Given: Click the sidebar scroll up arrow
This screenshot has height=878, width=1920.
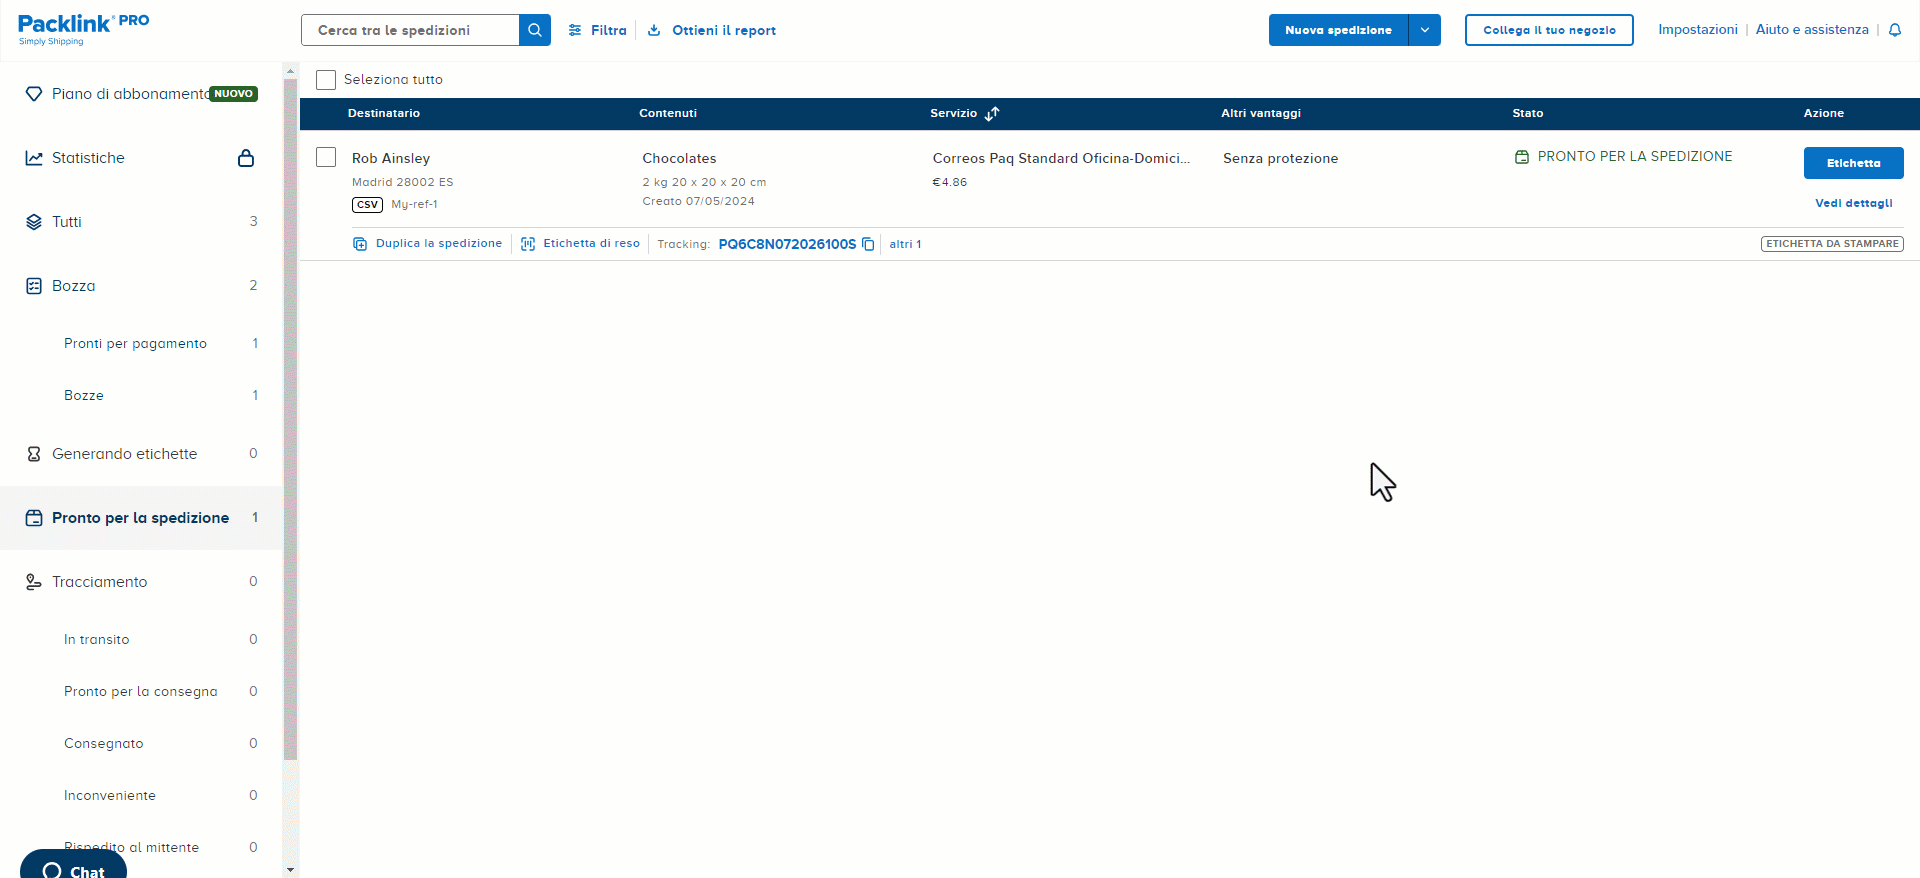Looking at the screenshot, I should point(291,71).
